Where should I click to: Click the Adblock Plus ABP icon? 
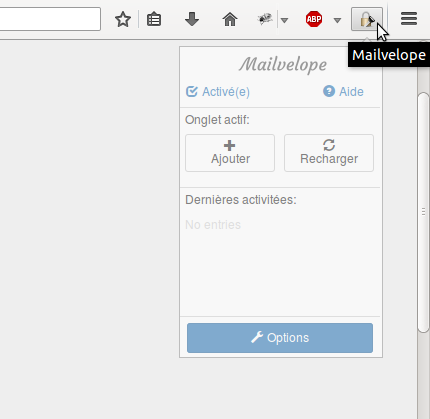point(314,19)
